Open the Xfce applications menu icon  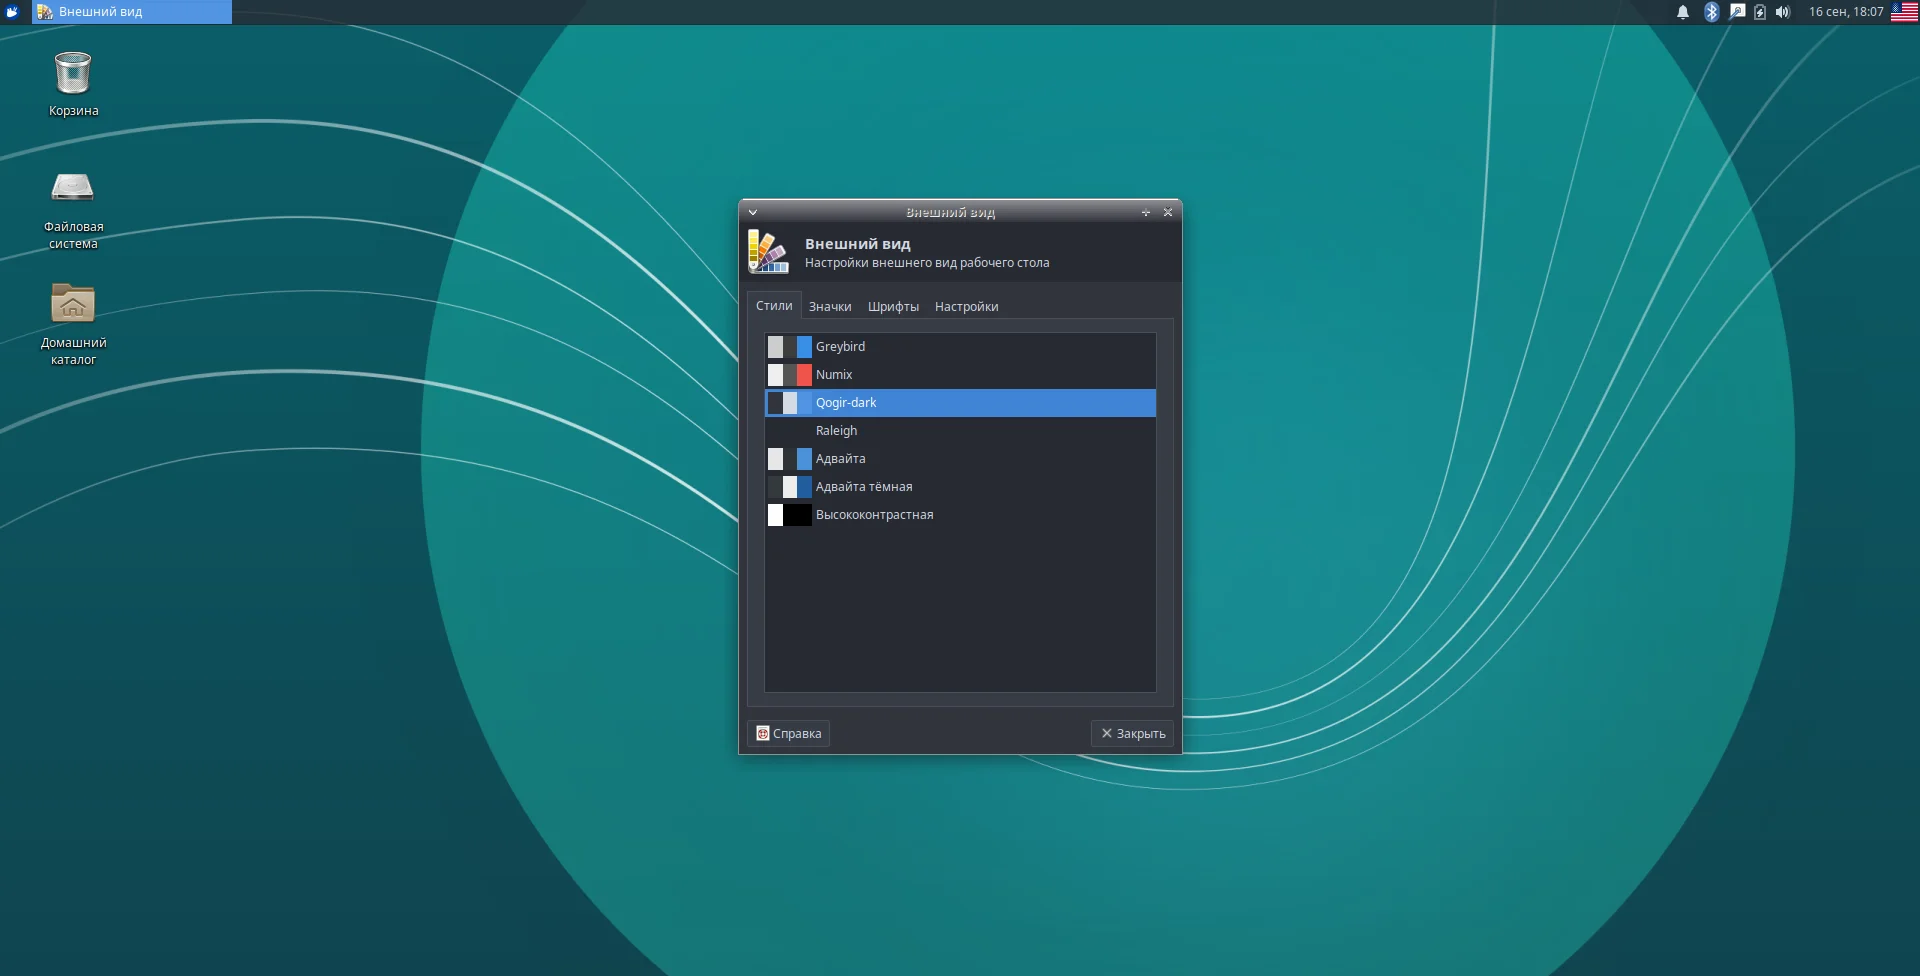coord(13,12)
